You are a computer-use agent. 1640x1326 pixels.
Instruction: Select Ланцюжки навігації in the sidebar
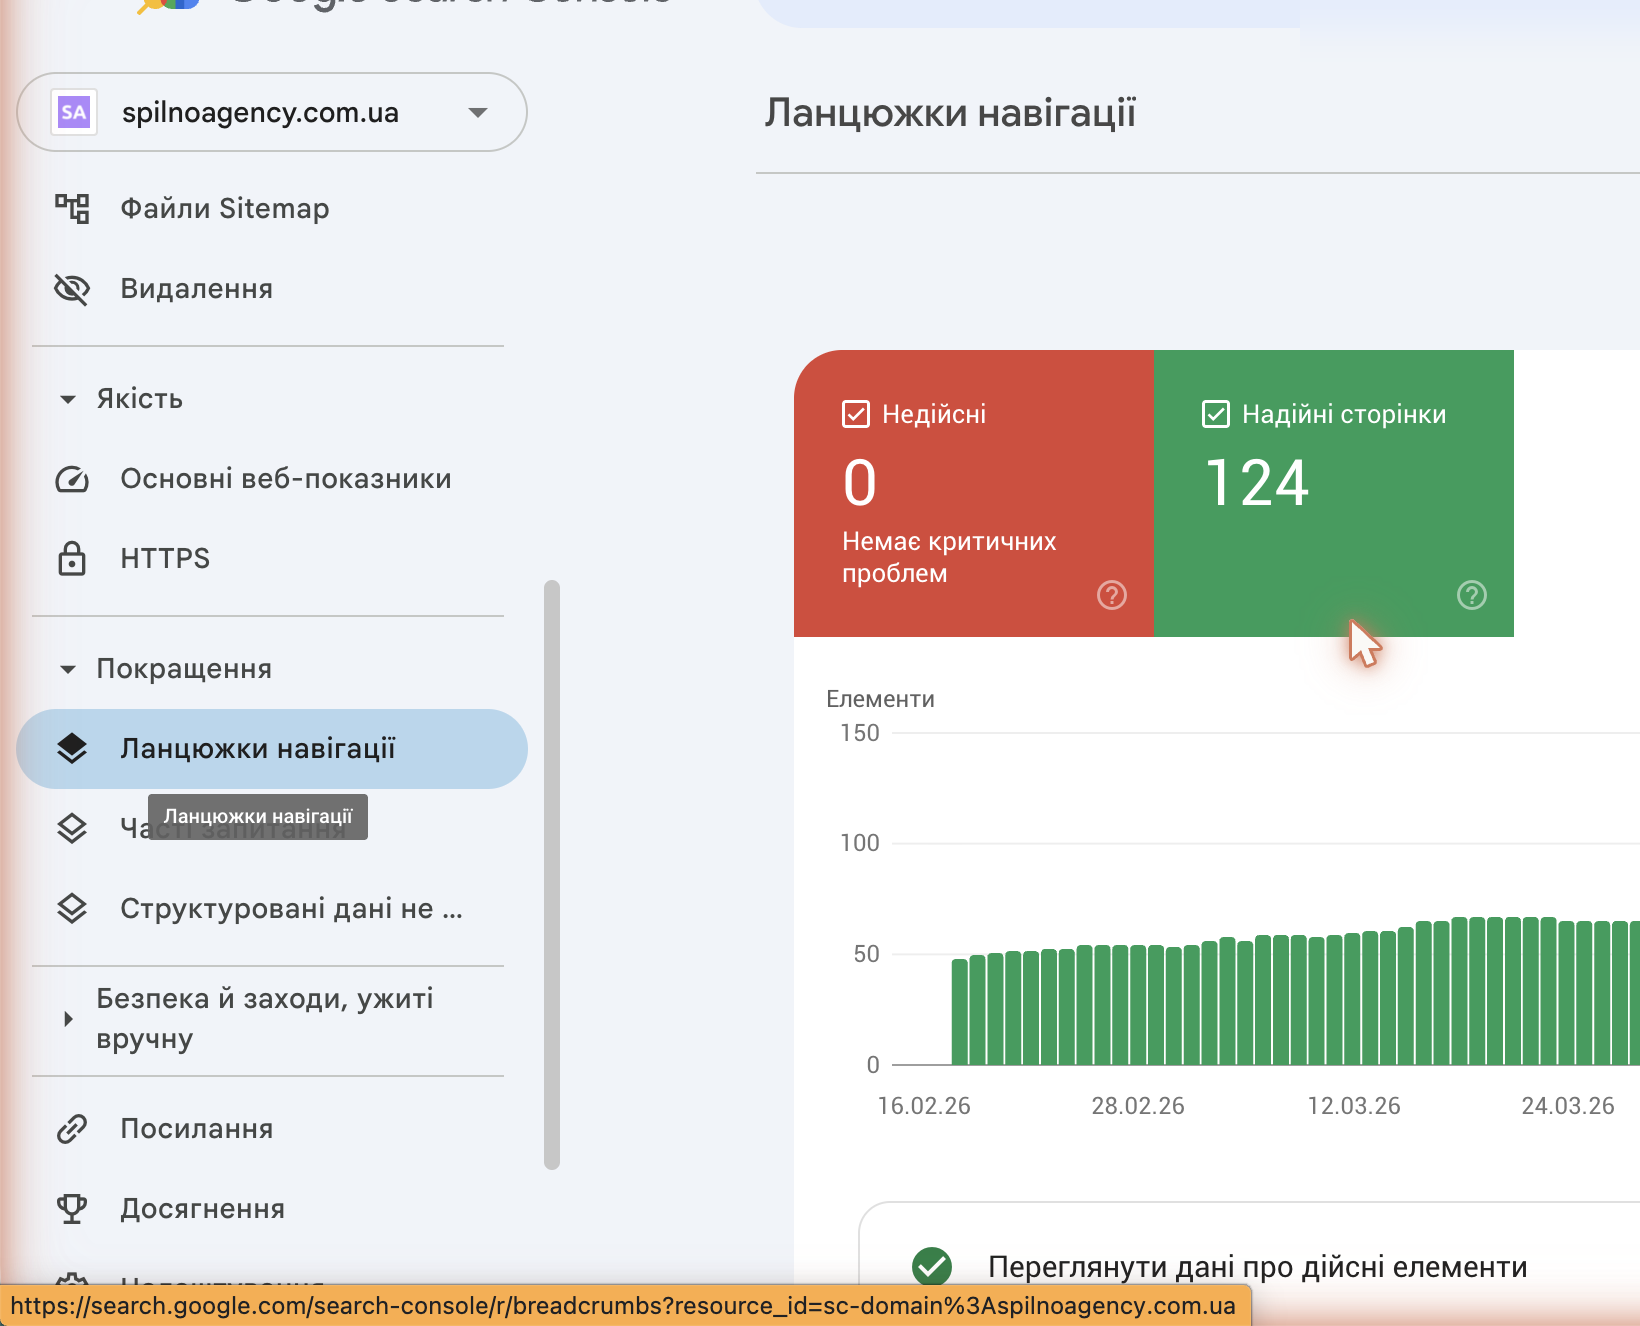(272, 749)
